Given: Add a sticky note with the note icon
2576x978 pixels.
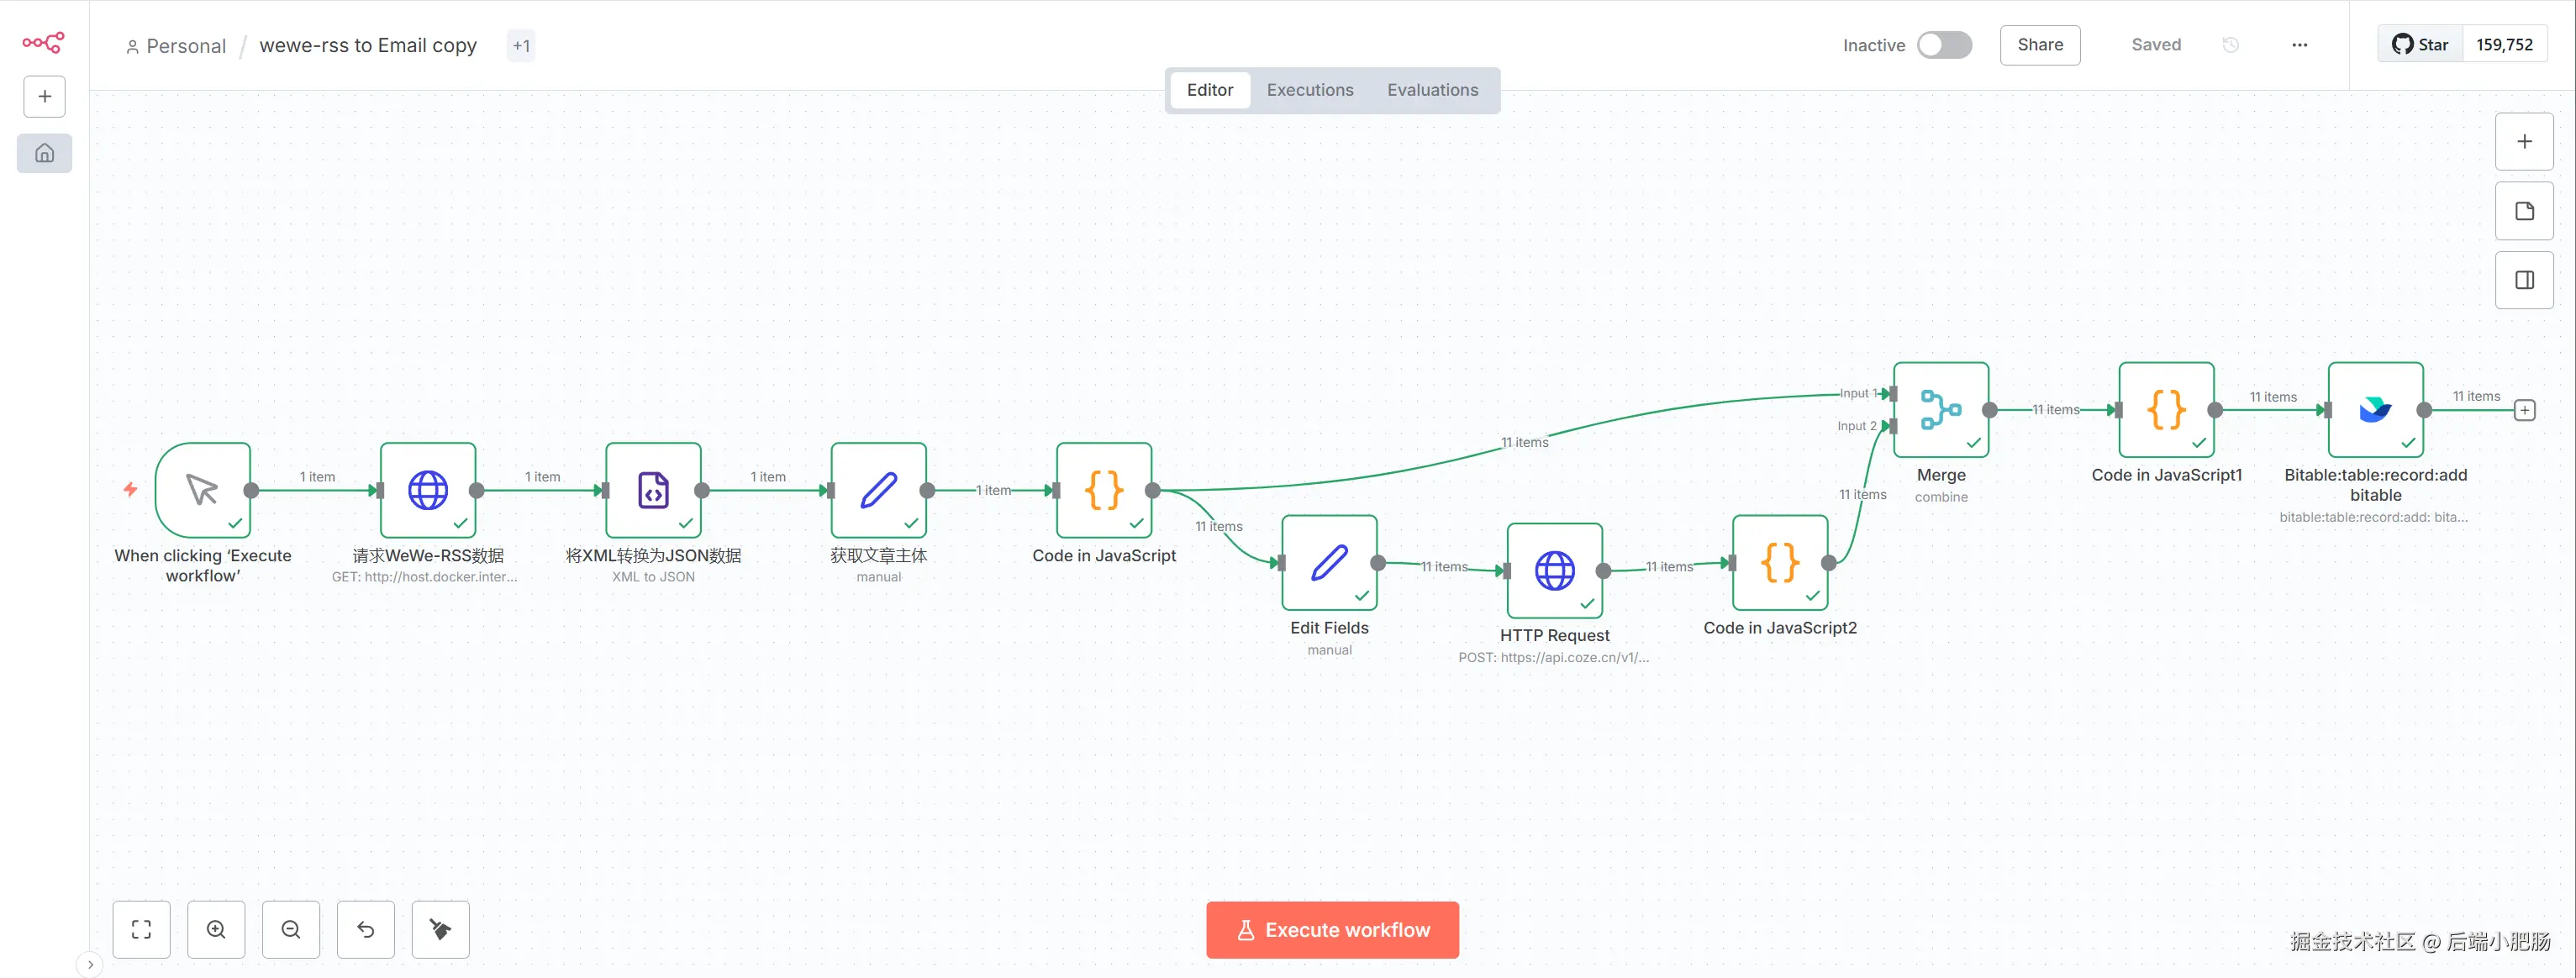Looking at the screenshot, I should pos(2524,211).
